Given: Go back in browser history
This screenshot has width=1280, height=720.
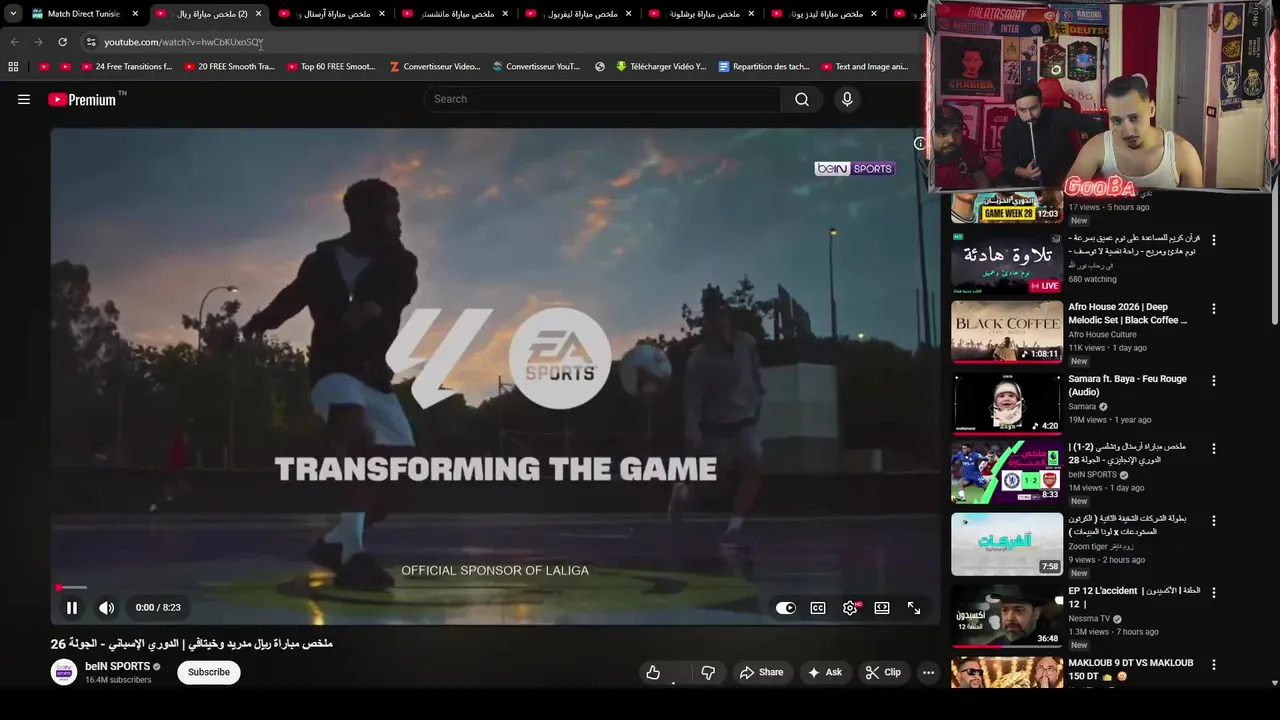Looking at the screenshot, I should [14, 42].
